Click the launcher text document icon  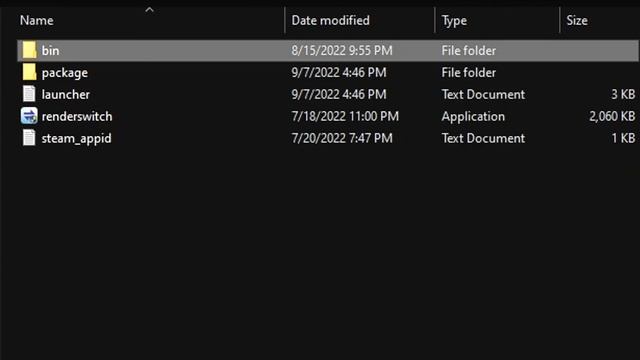[29, 94]
